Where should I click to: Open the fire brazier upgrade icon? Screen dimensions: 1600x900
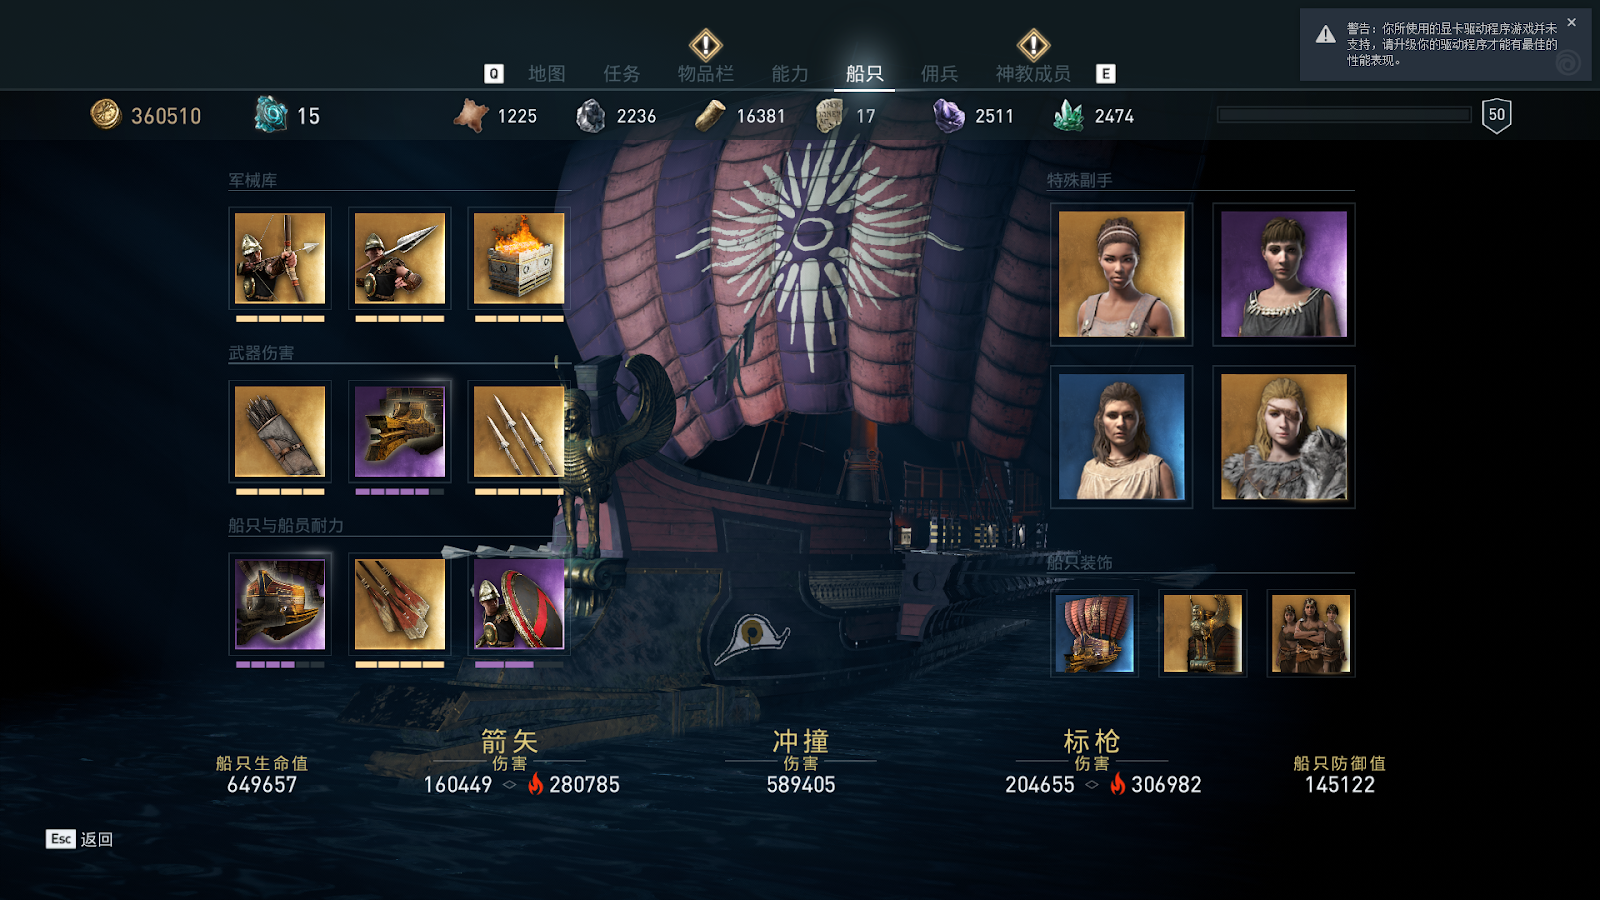[x=519, y=258]
